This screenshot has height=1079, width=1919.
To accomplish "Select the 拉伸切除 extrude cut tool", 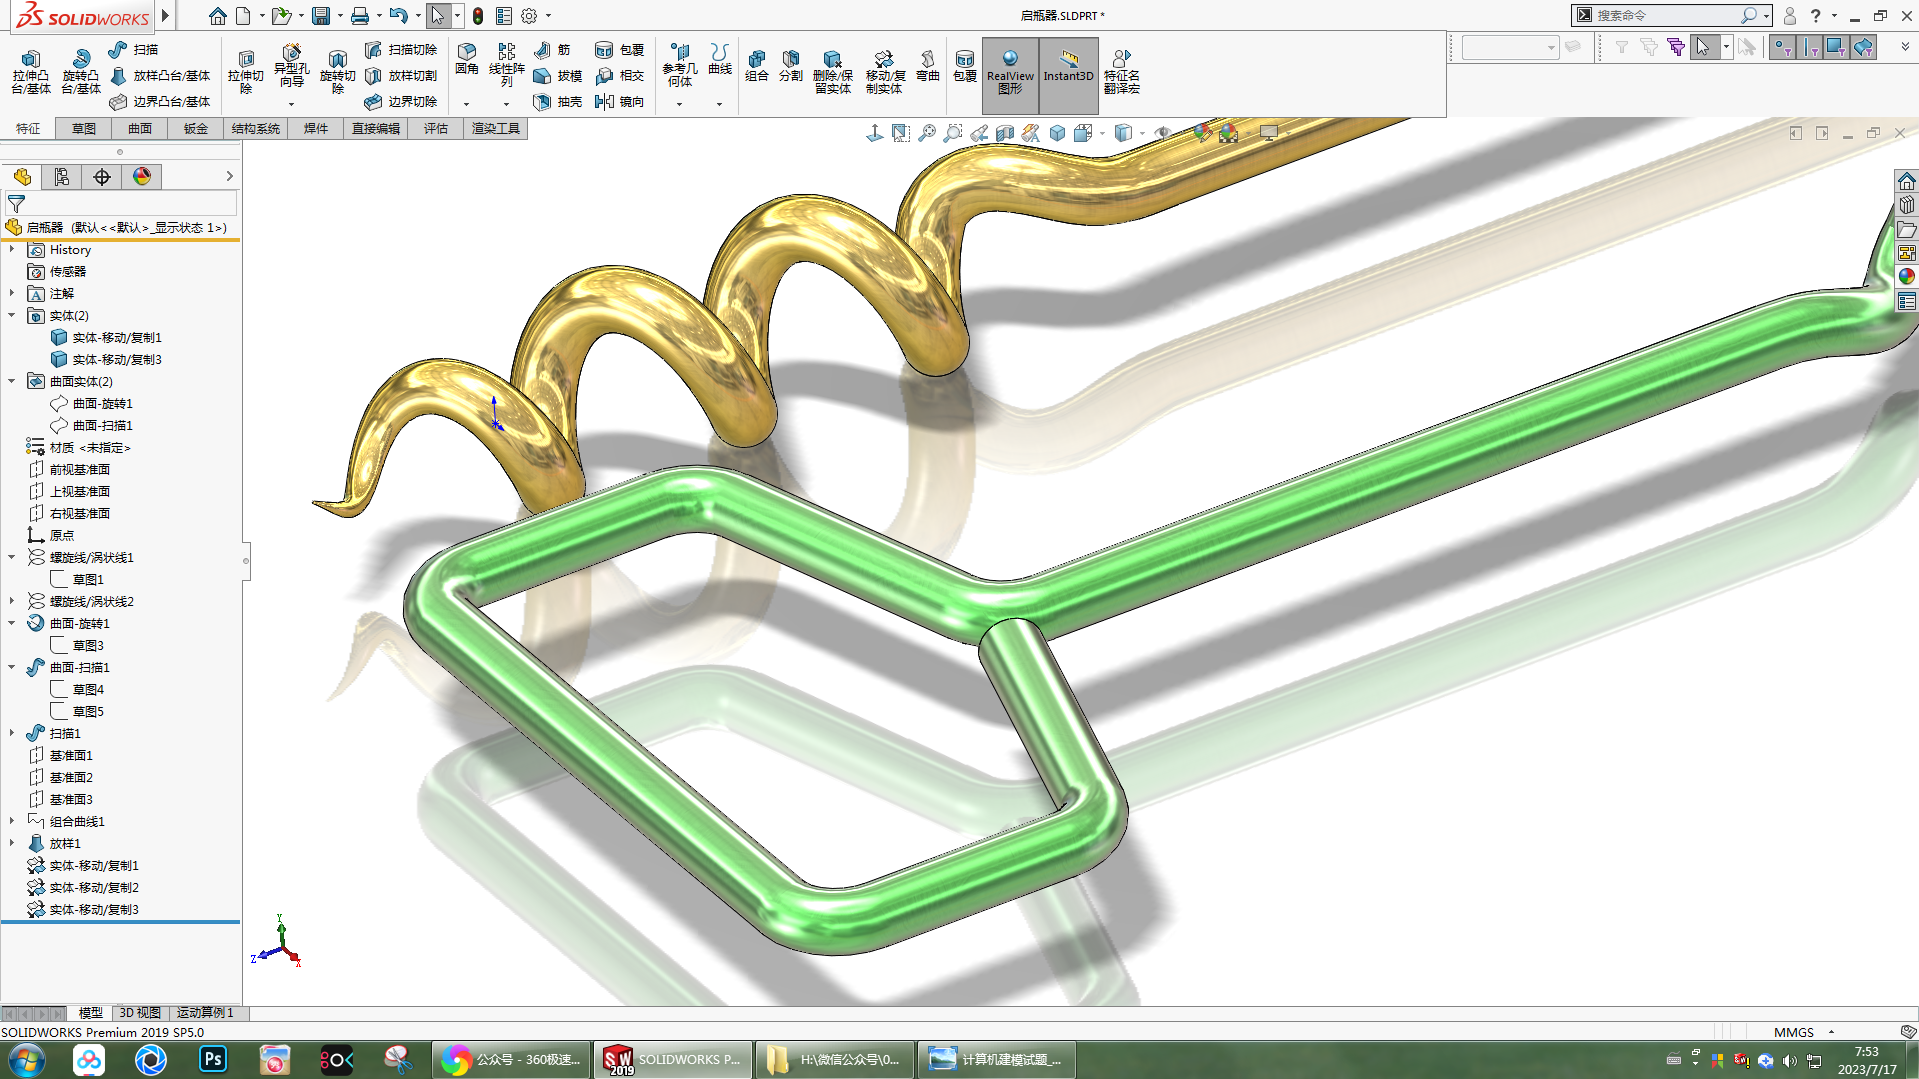I will click(x=246, y=72).
